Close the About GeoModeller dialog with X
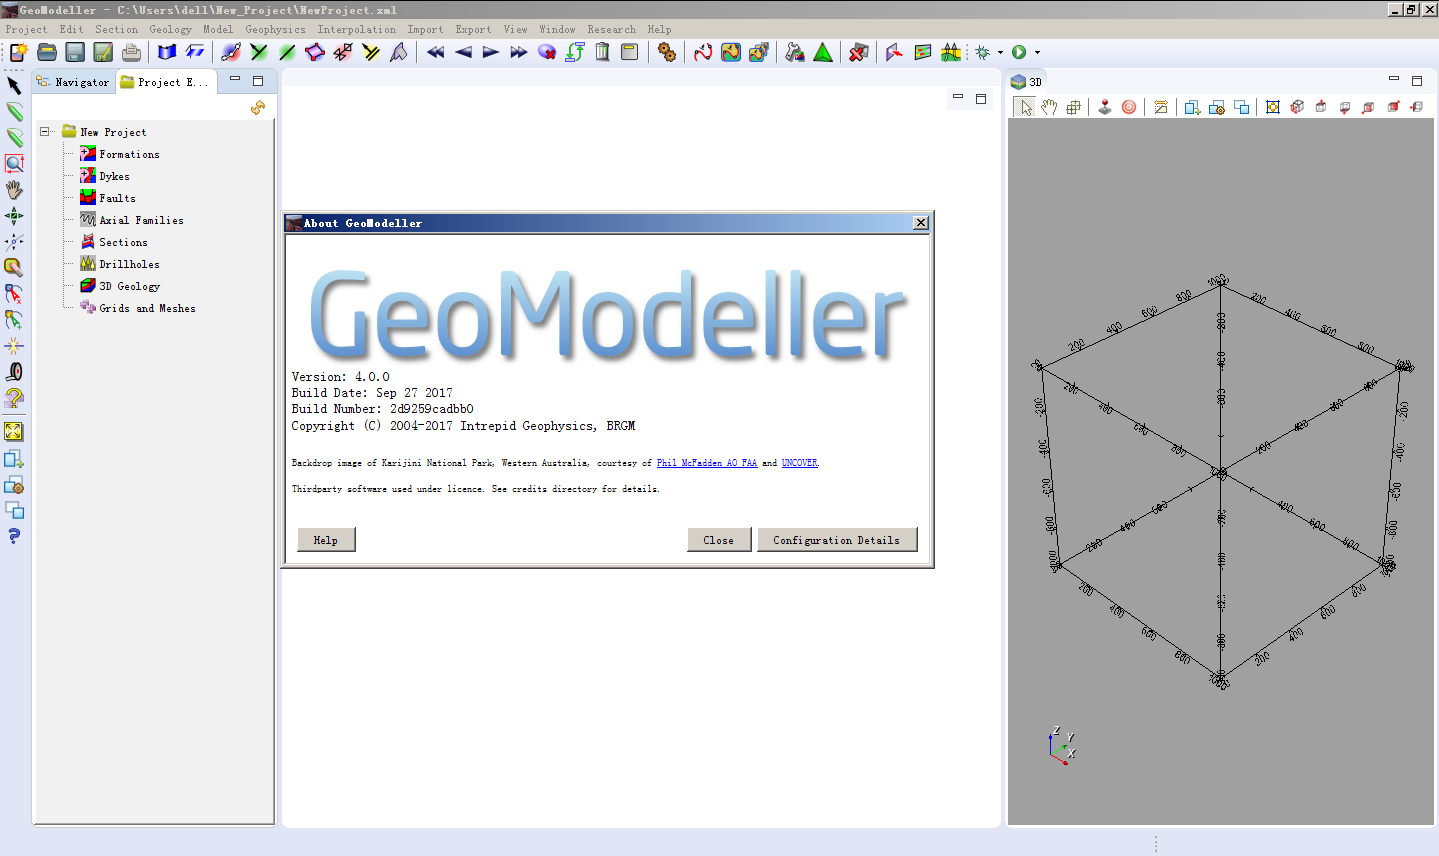 920,223
